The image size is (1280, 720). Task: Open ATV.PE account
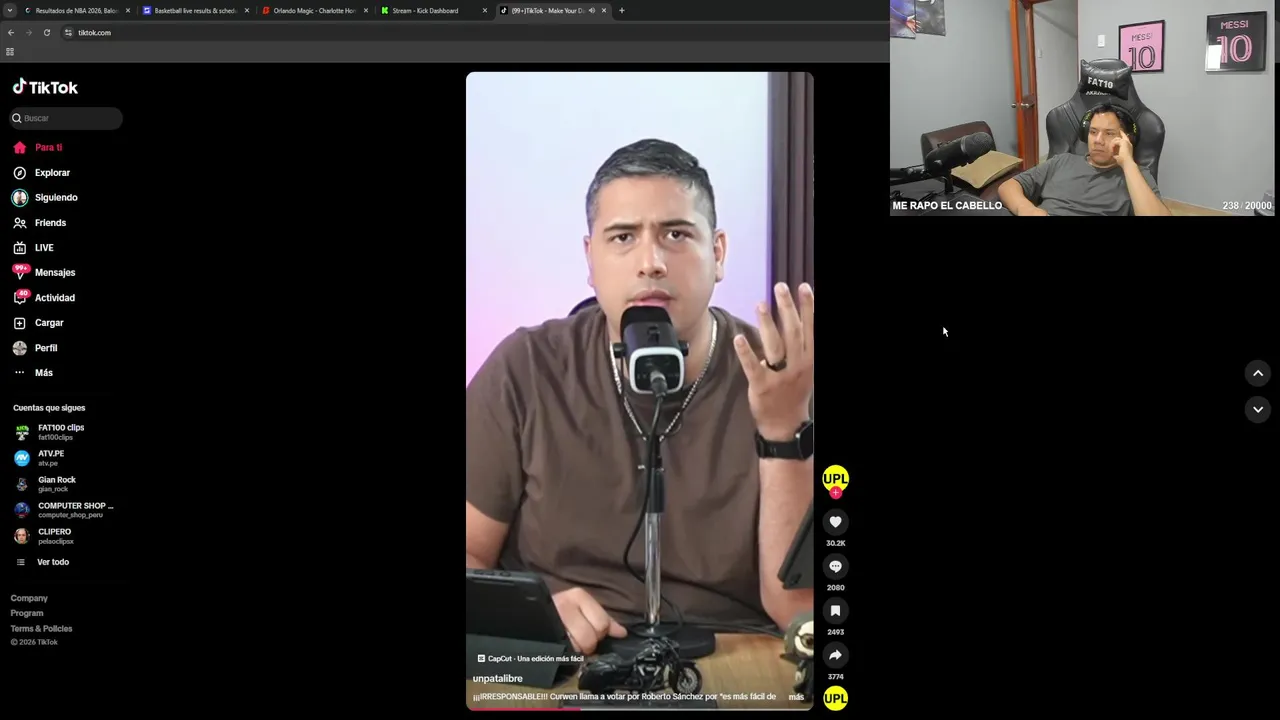(50, 458)
